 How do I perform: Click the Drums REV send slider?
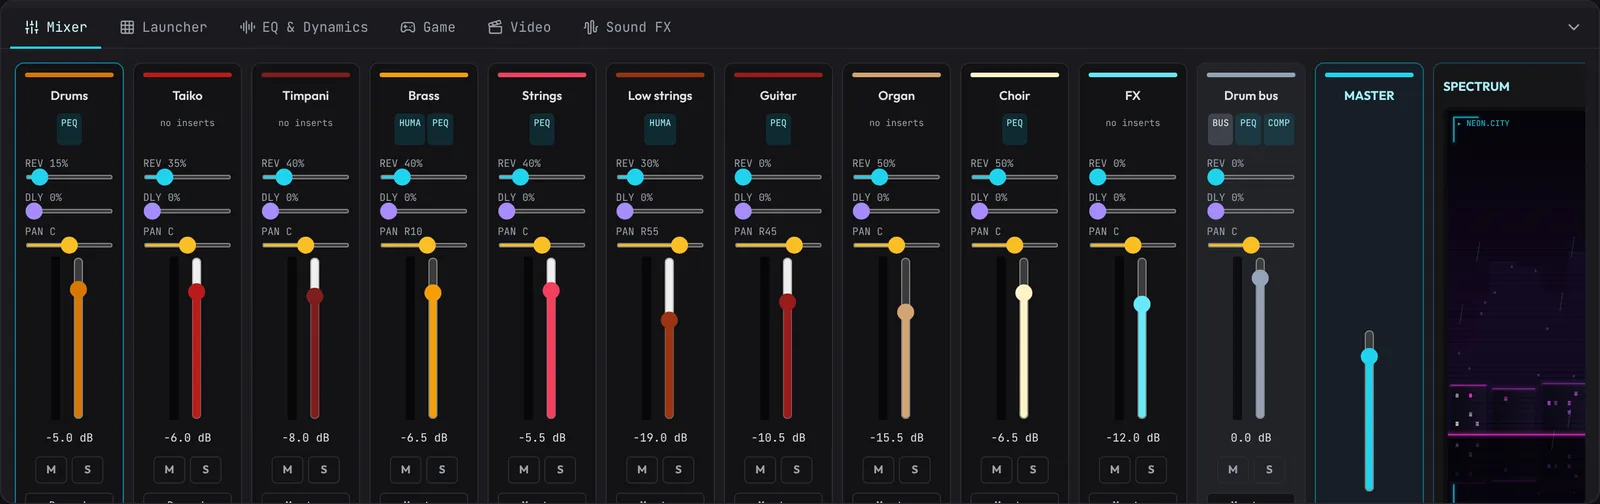pos(69,177)
